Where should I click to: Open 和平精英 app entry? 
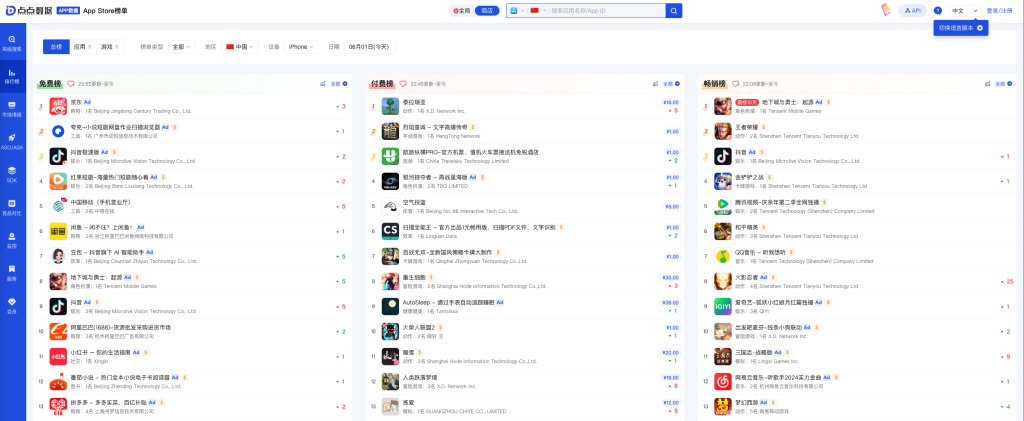click(x=857, y=231)
